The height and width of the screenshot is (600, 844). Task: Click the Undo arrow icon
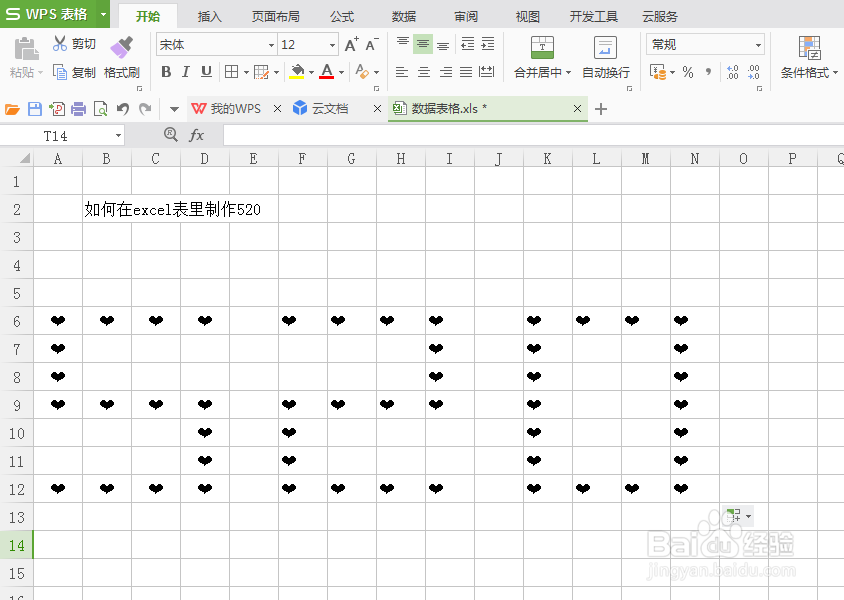[x=121, y=108]
